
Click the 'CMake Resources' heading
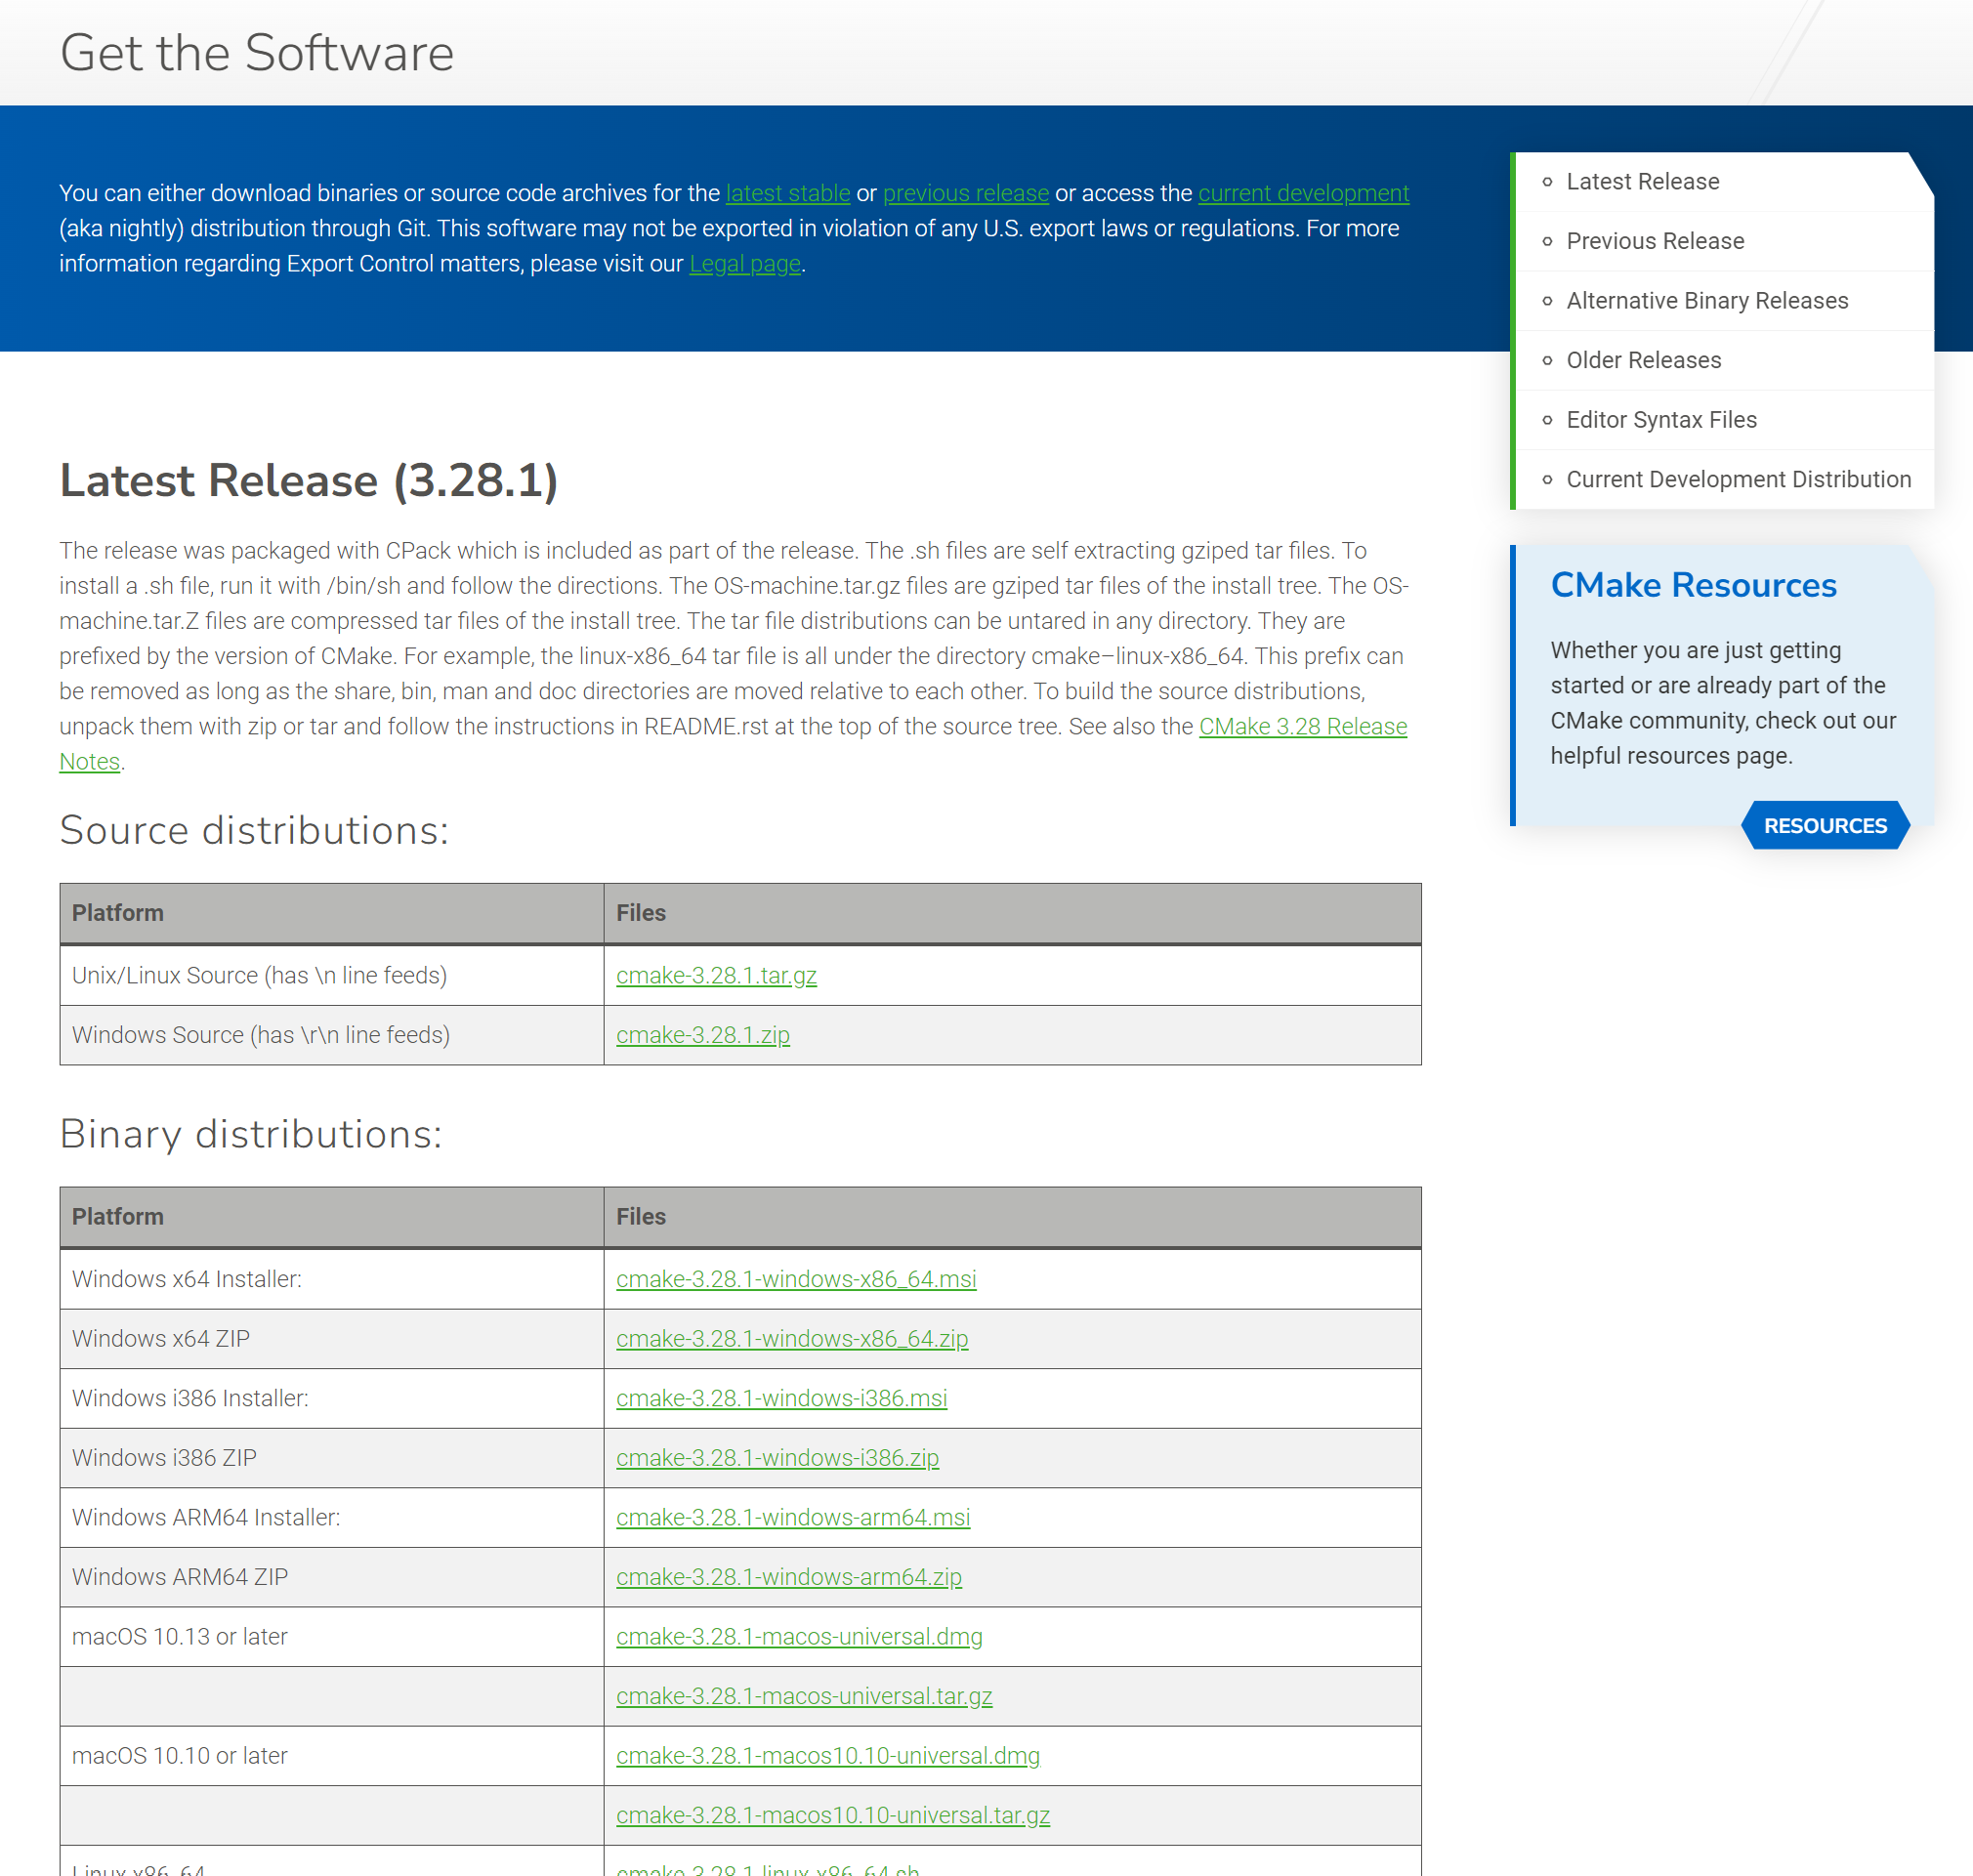tap(1693, 585)
